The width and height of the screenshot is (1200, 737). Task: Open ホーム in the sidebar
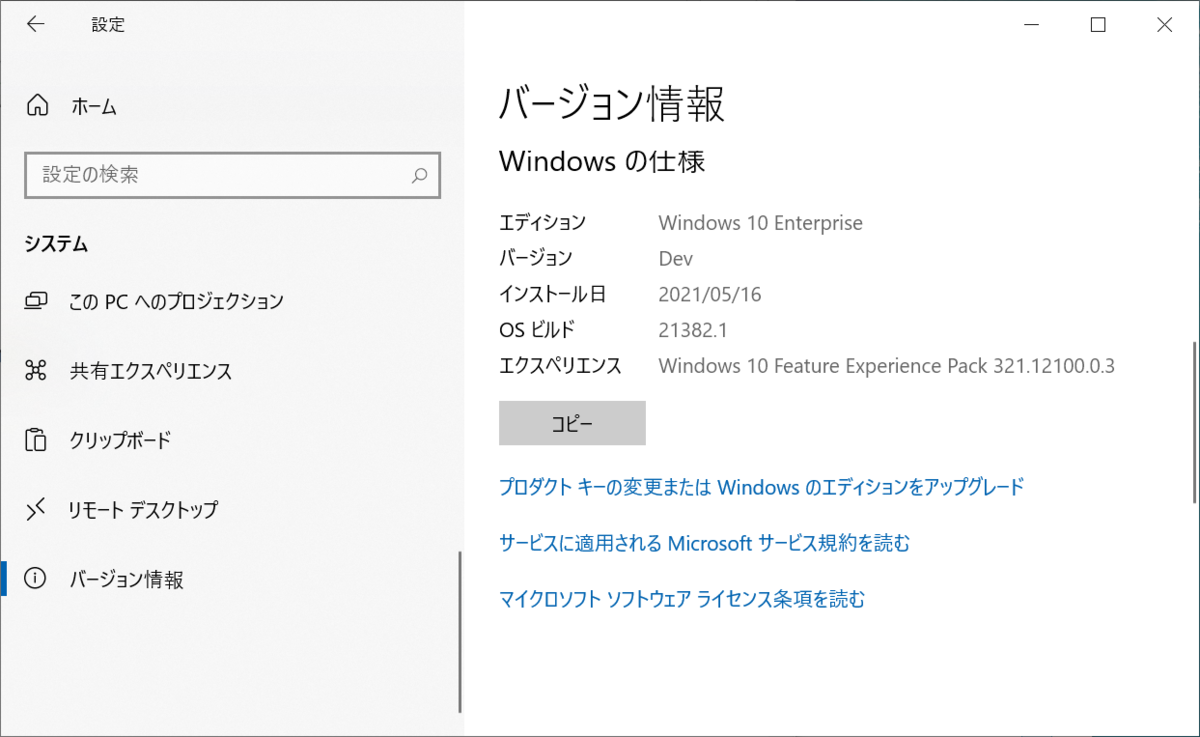pyautogui.click(x=232, y=106)
